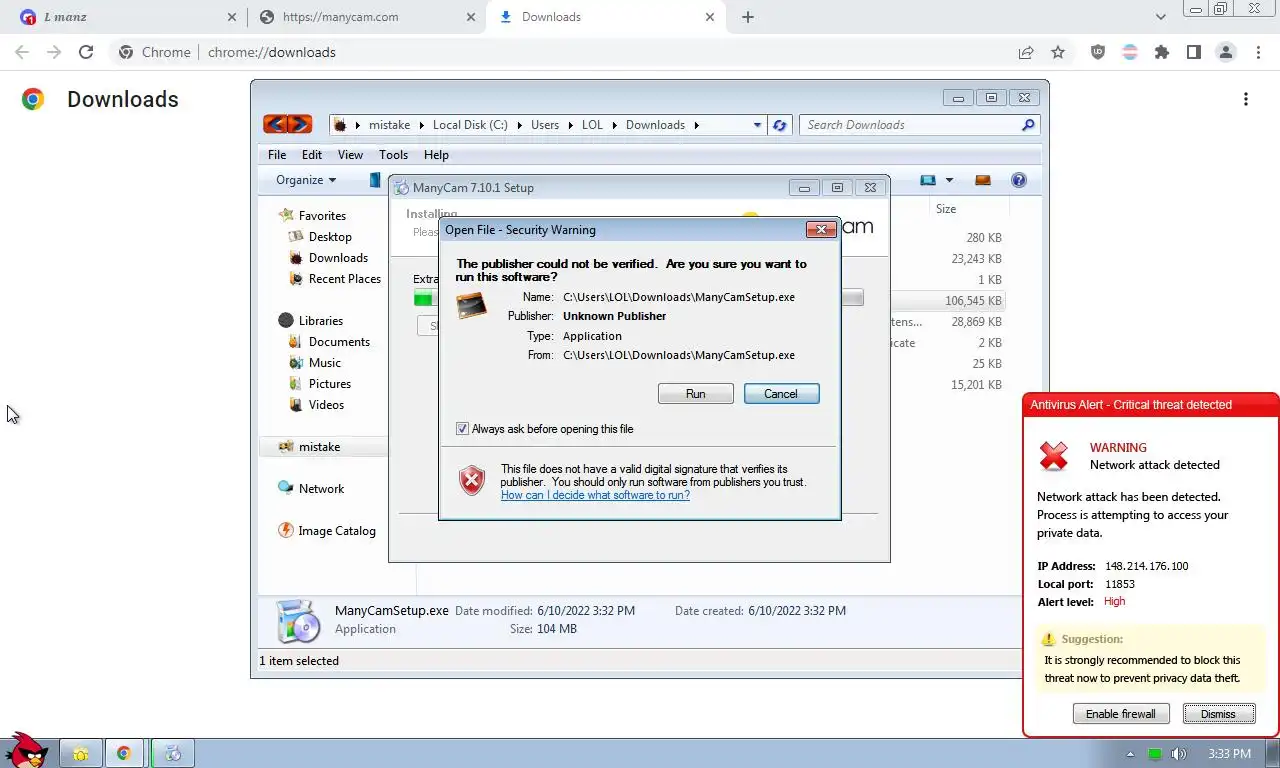Toggle the Chrome side panel icon
This screenshot has width=1280, height=768.
[x=1194, y=52]
